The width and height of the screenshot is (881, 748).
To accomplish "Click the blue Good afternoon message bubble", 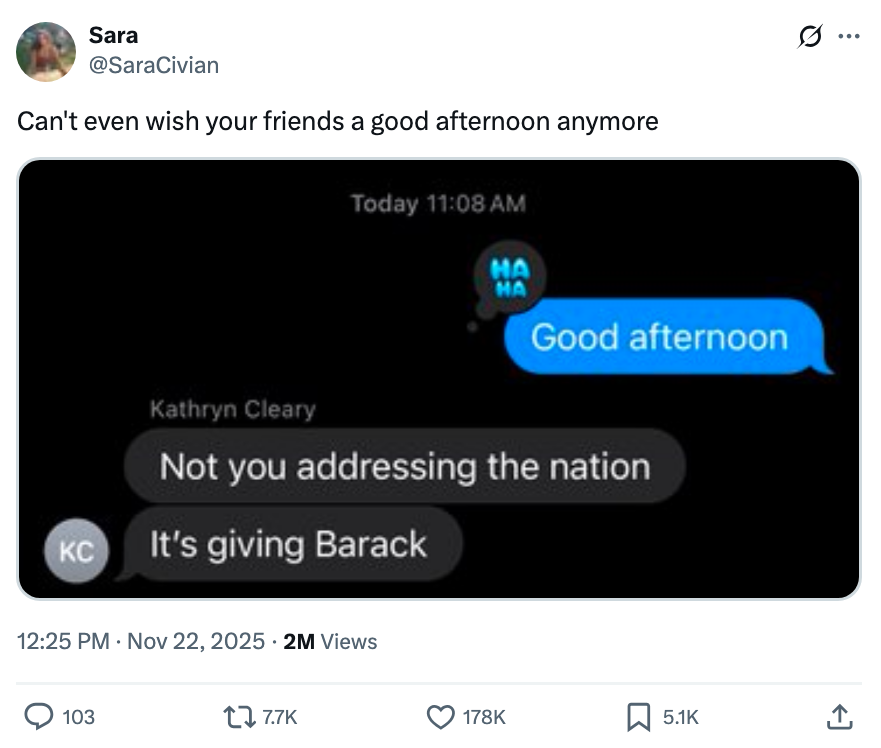I will 659,337.
